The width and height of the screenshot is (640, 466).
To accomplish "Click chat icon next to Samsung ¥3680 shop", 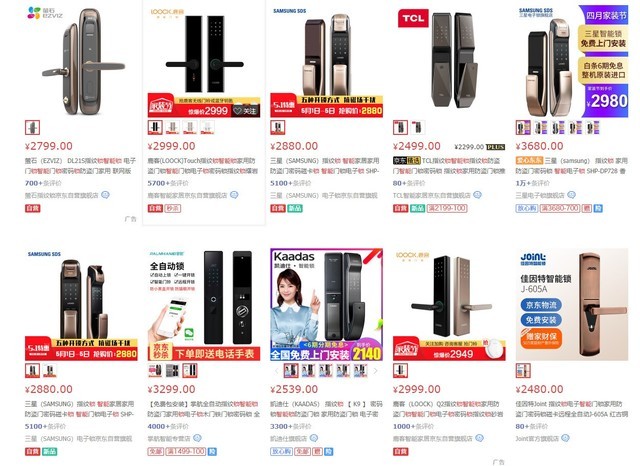I will coord(571,195).
